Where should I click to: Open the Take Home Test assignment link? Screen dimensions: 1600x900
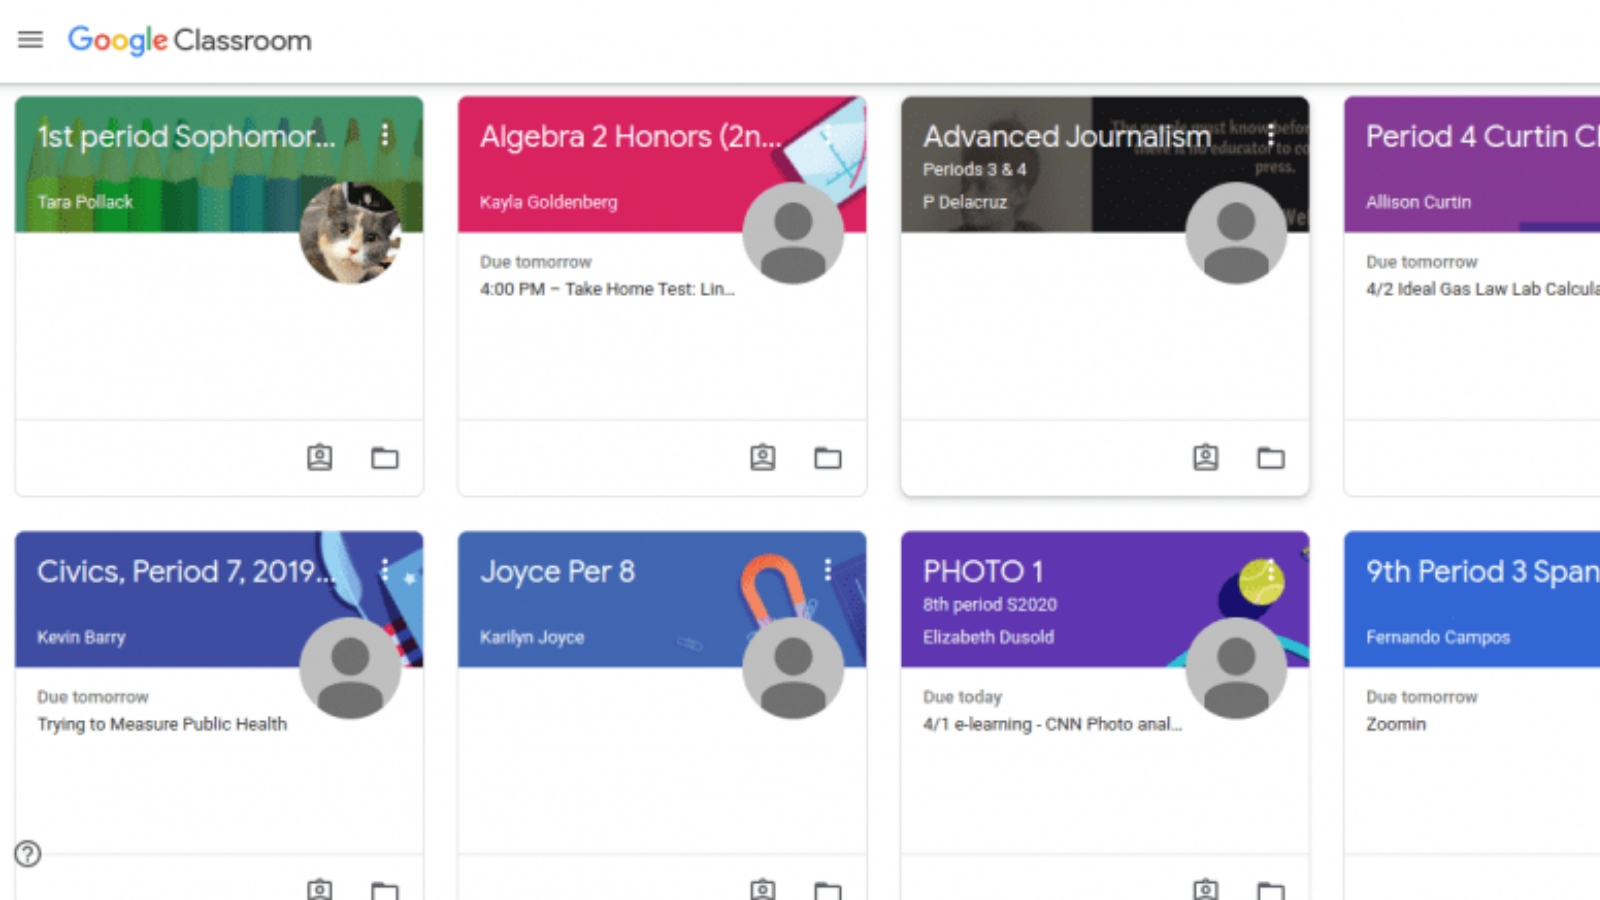click(x=607, y=289)
